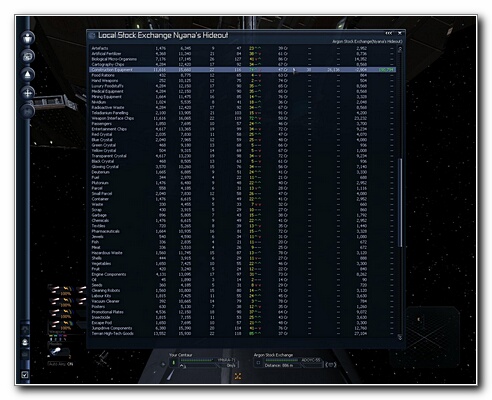This screenshot has height=400, width=492.
Task: Click the scroll-up arrow of stock list
Action: [400, 49]
